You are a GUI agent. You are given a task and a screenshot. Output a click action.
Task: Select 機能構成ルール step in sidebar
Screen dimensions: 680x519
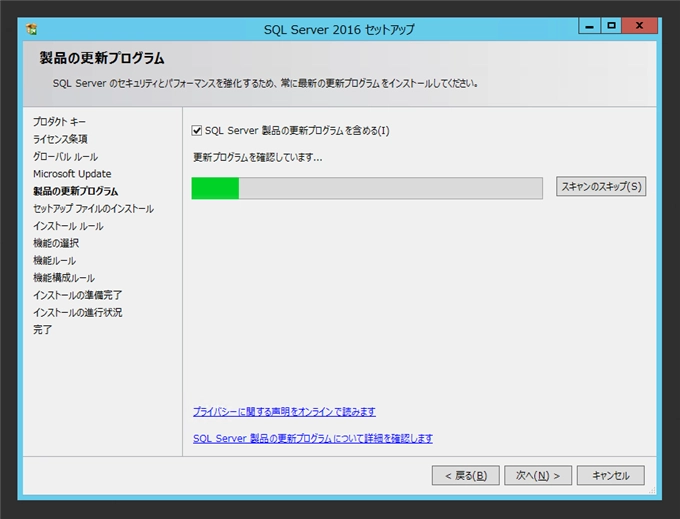click(64, 278)
